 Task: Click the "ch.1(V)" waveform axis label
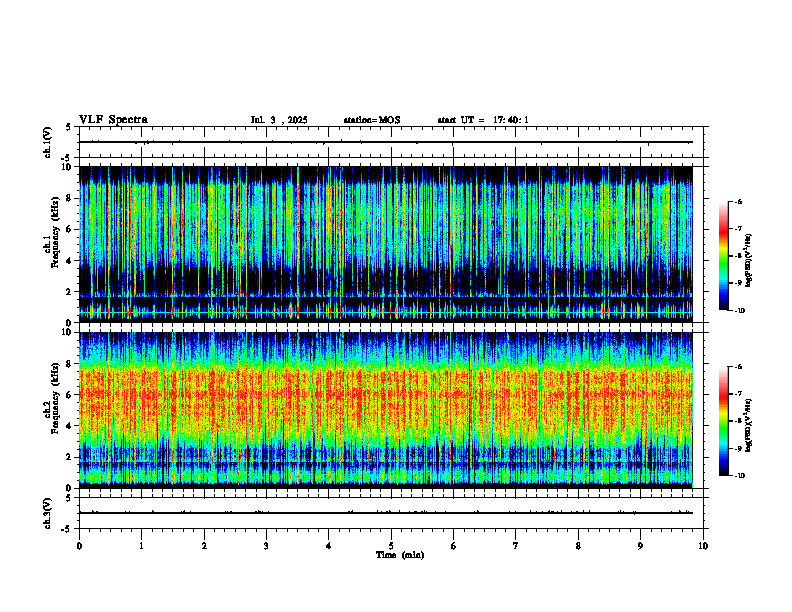pyautogui.click(x=48, y=142)
